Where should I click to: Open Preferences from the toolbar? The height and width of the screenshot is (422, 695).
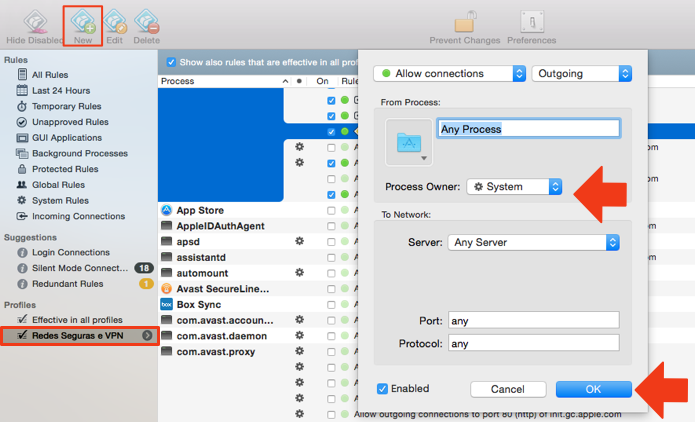[532, 21]
